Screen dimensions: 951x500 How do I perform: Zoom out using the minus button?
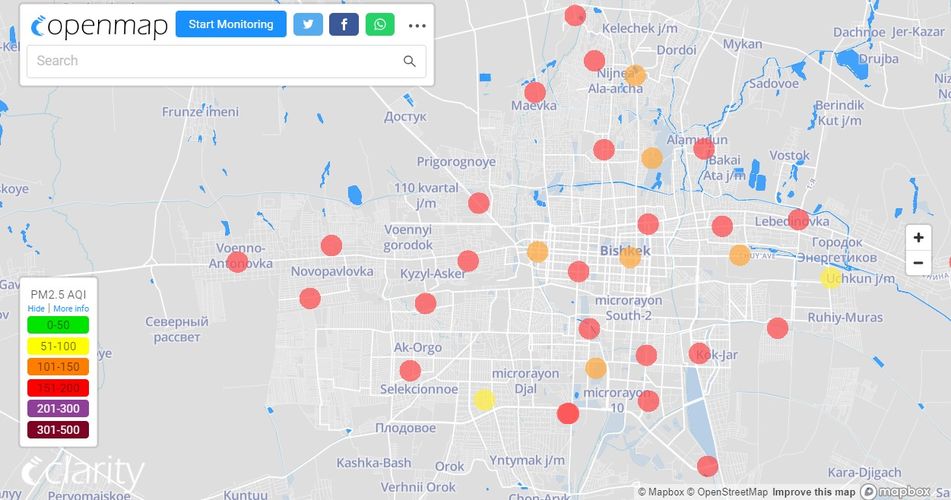coord(918,263)
